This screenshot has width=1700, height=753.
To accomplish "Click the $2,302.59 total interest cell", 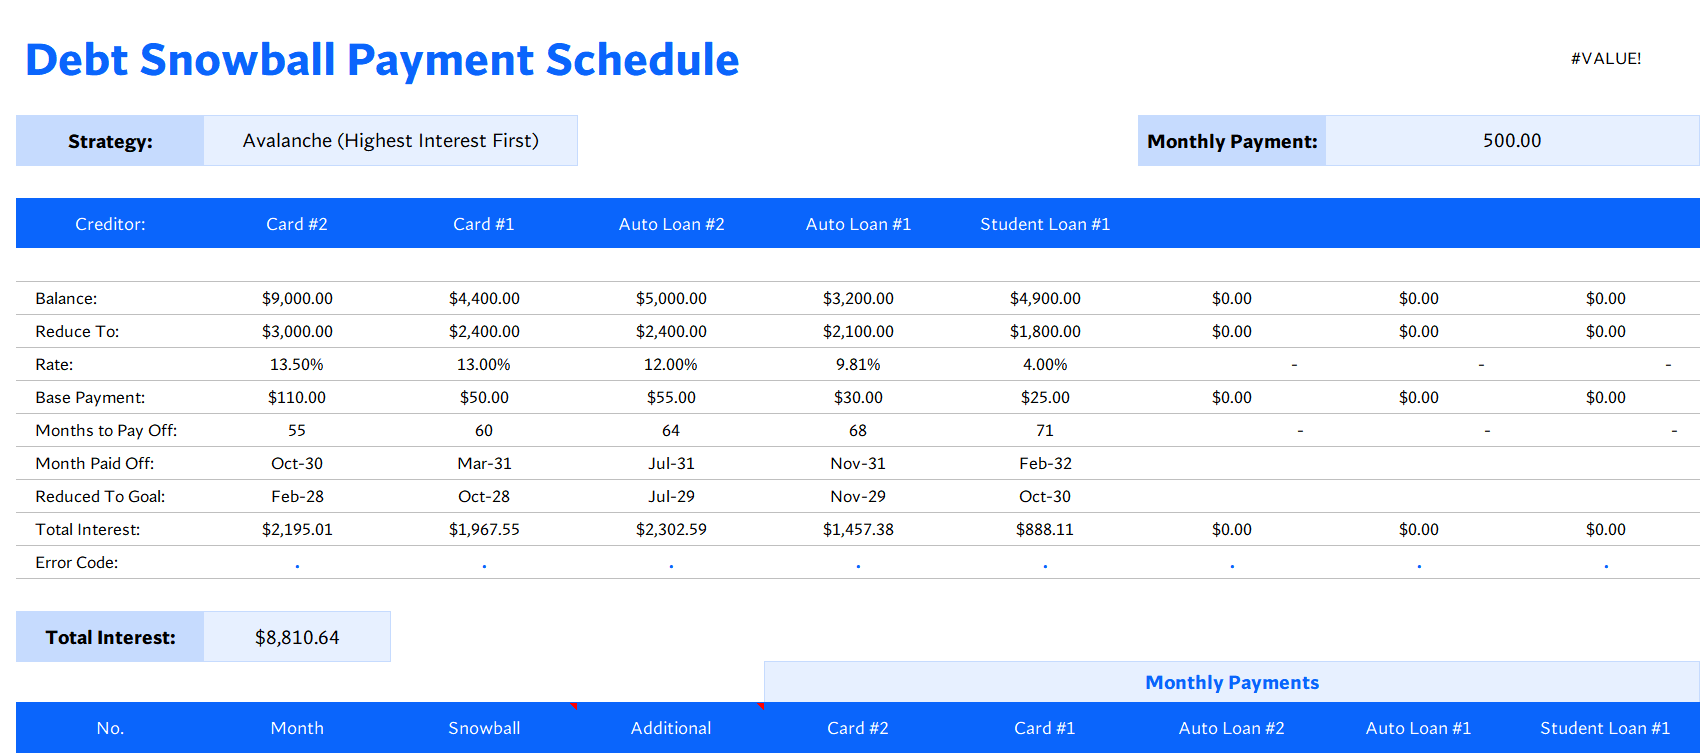I will coord(671,529).
